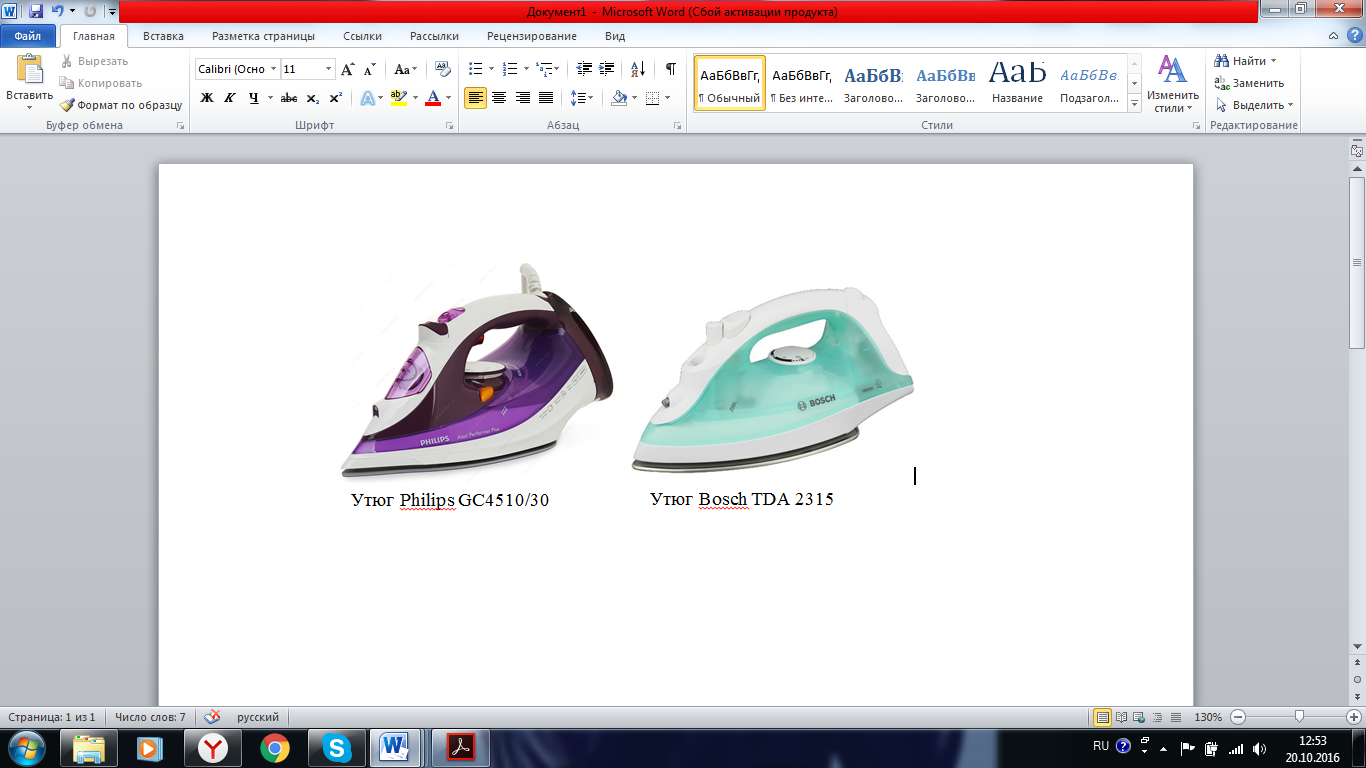Click the shading paint bucket icon
The image size is (1366, 768).
(619, 97)
